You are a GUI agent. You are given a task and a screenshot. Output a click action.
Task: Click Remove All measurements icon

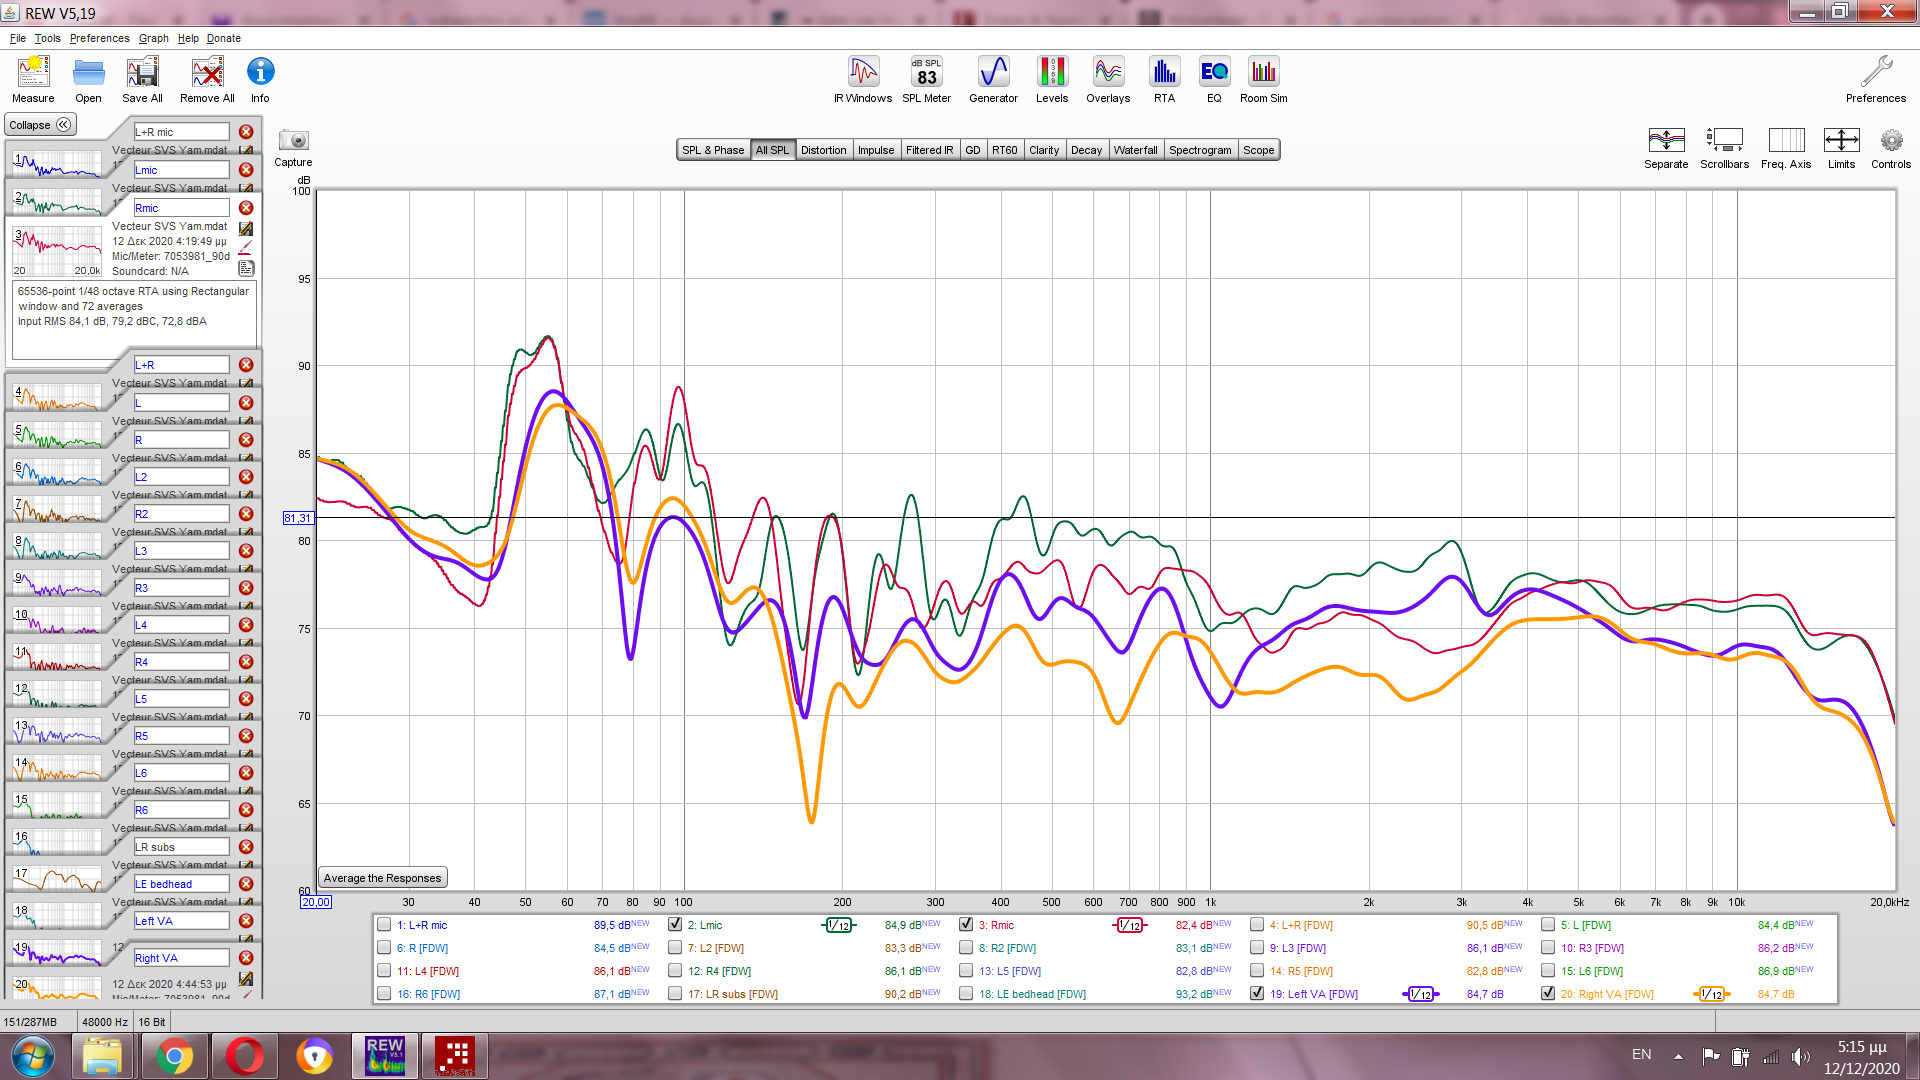[207, 79]
